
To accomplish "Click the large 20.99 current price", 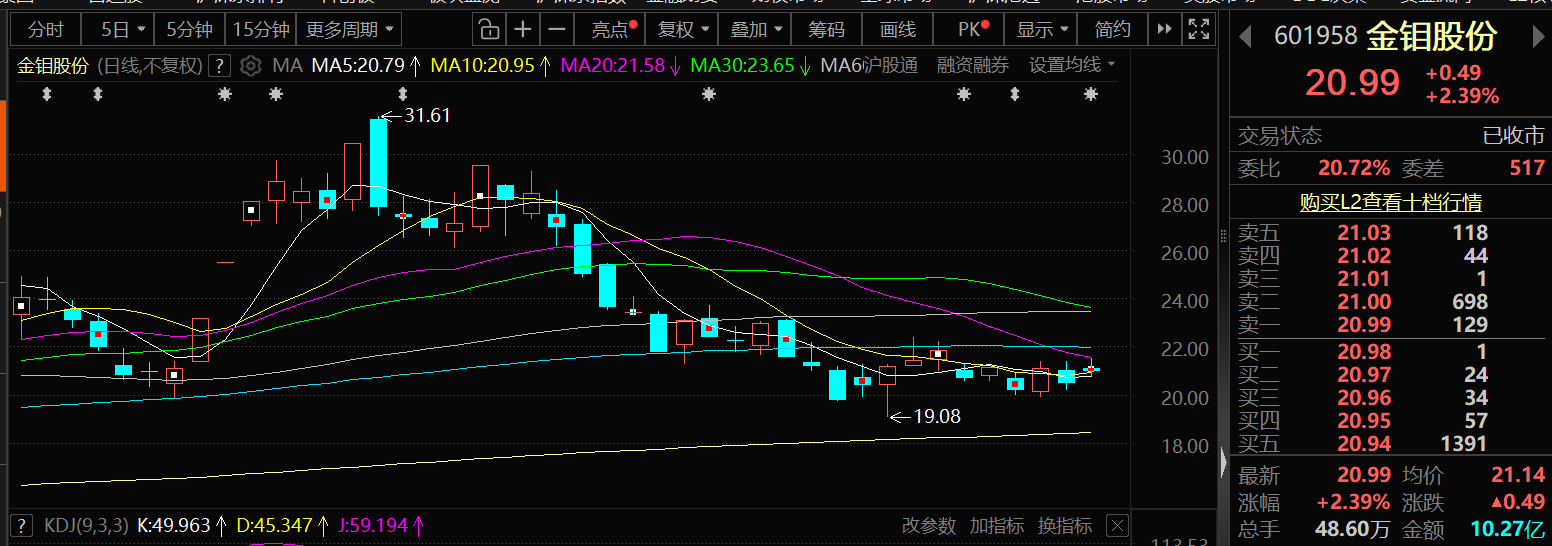I will click(x=1353, y=83).
